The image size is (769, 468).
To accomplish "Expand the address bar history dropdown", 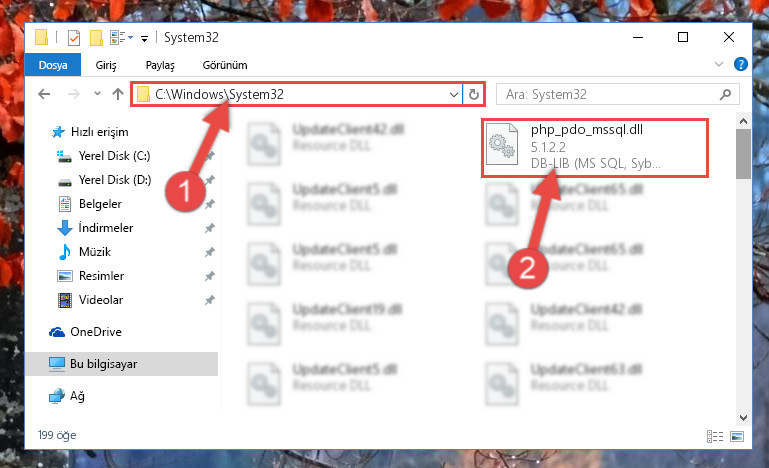I will tap(454, 94).
